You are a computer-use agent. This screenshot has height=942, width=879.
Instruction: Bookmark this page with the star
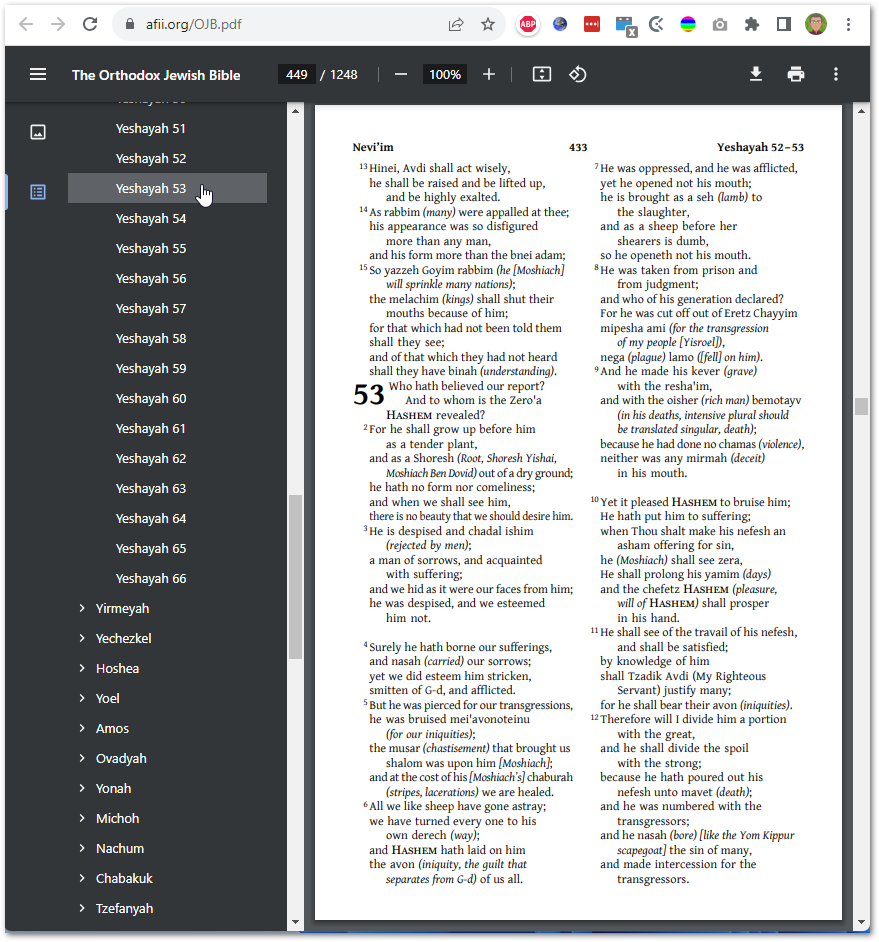pyautogui.click(x=488, y=24)
